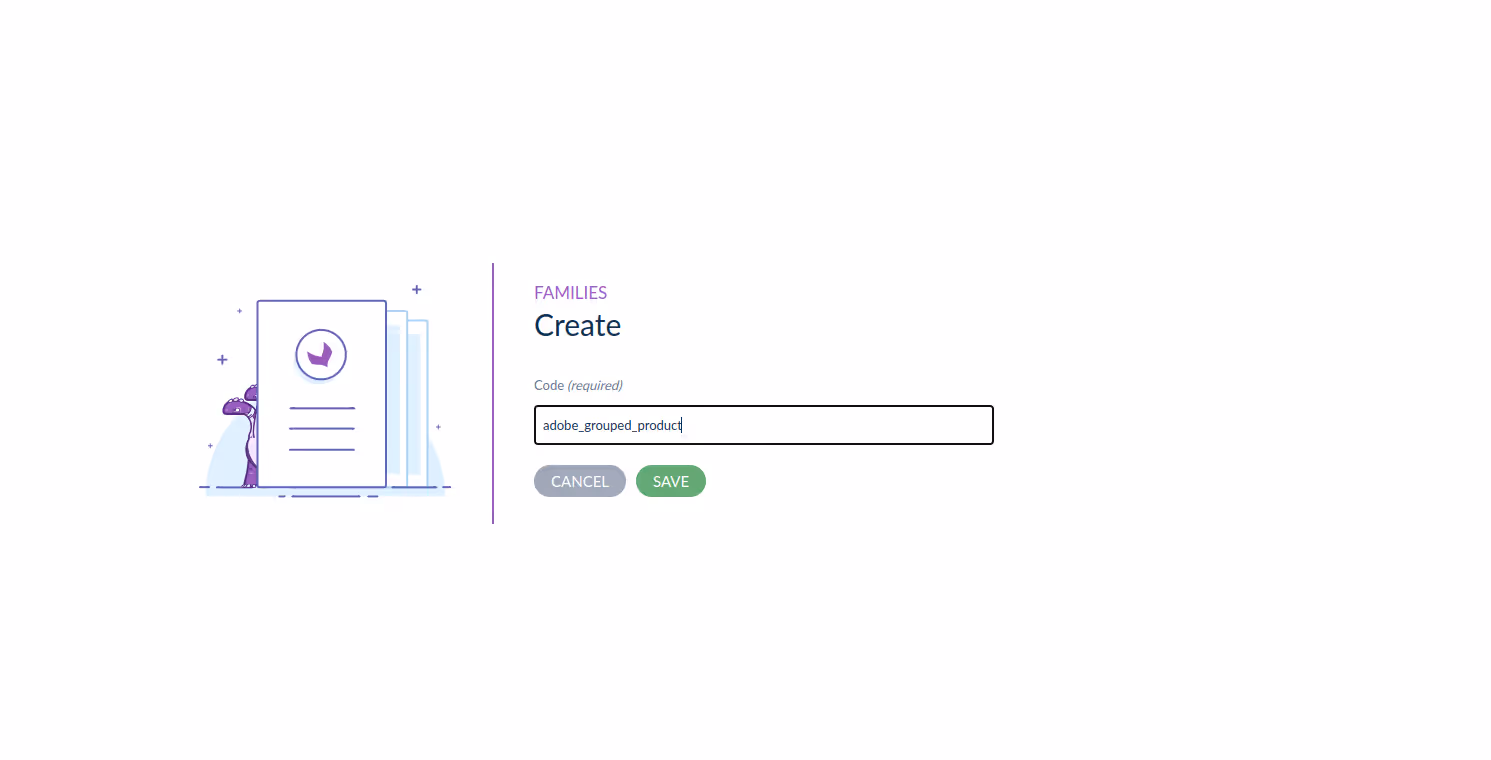
Task: Click the Create heading
Action: click(x=577, y=325)
